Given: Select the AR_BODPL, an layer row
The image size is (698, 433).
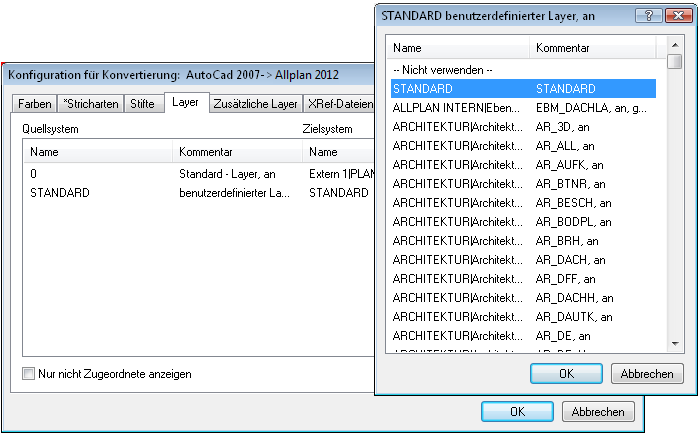Looking at the screenshot, I should tap(523, 222).
